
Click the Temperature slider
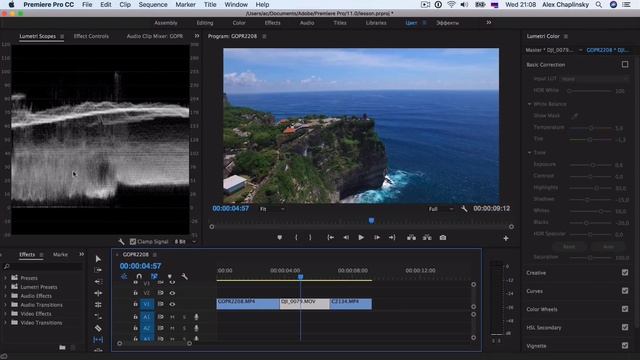(590, 128)
